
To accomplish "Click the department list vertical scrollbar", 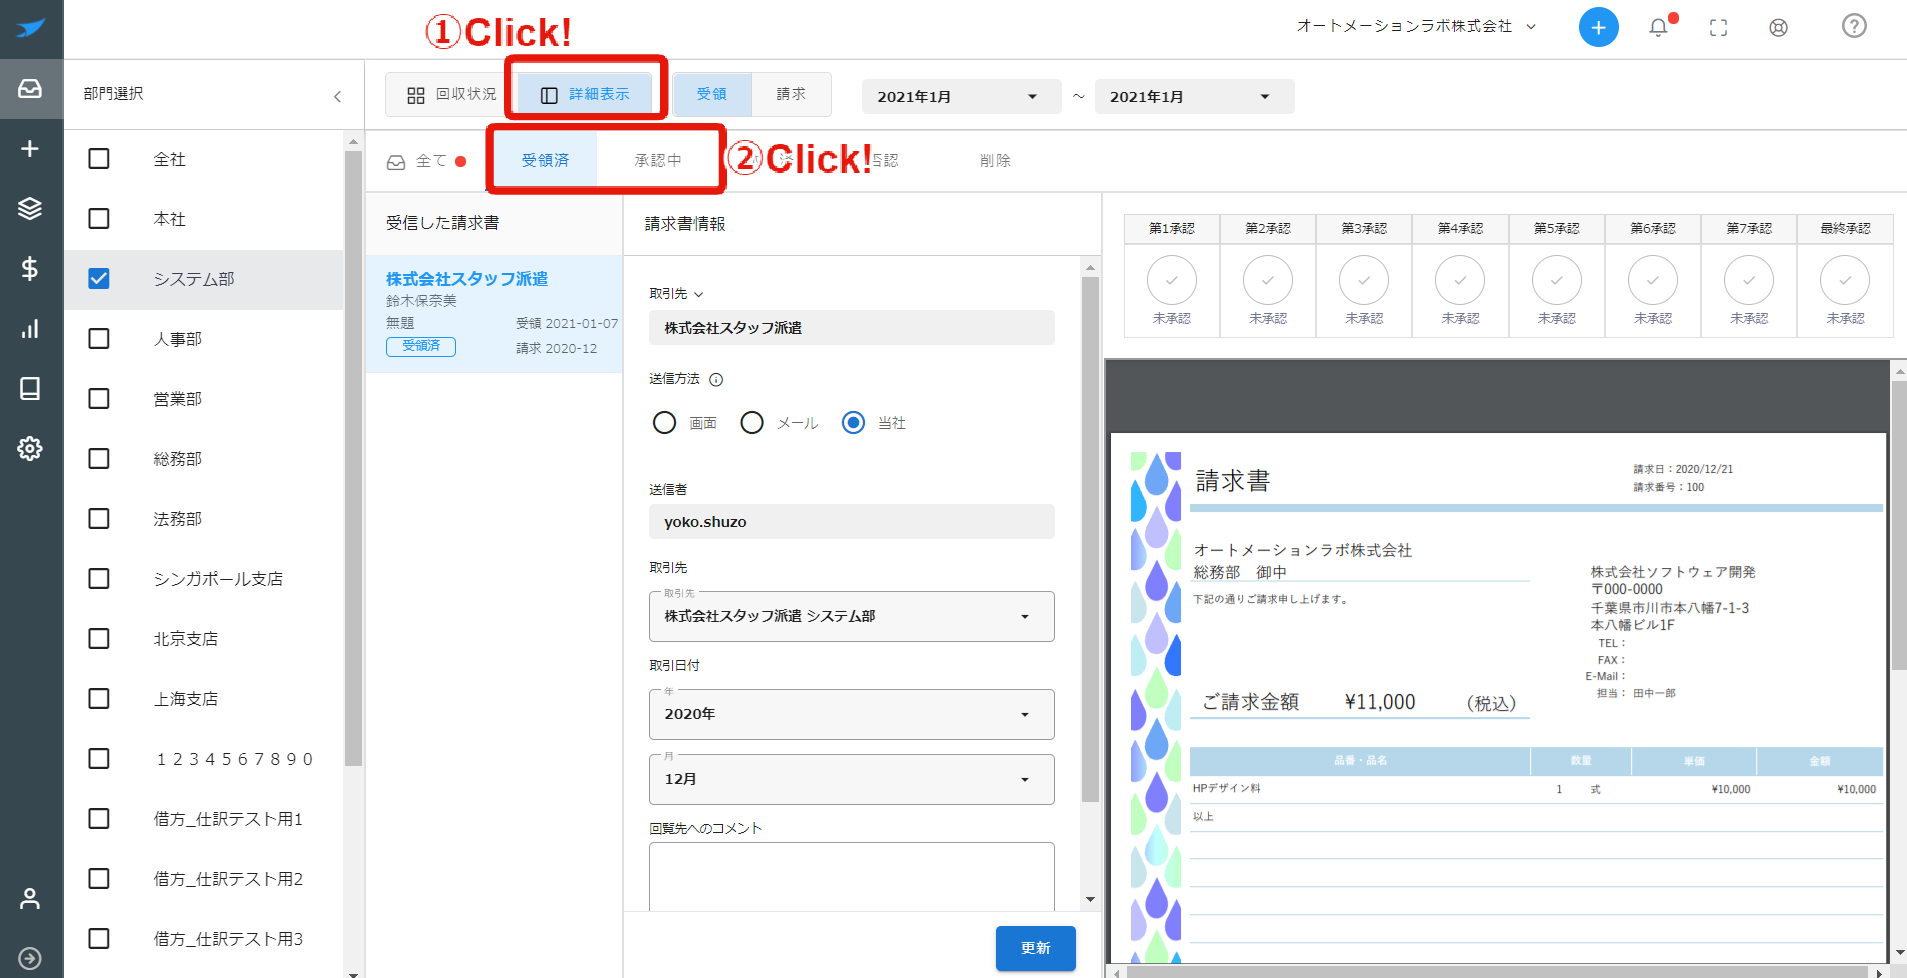I will point(353,458).
